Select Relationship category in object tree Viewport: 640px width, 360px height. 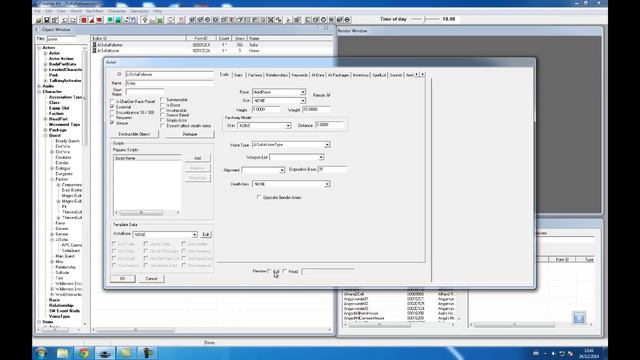[x=61, y=305]
